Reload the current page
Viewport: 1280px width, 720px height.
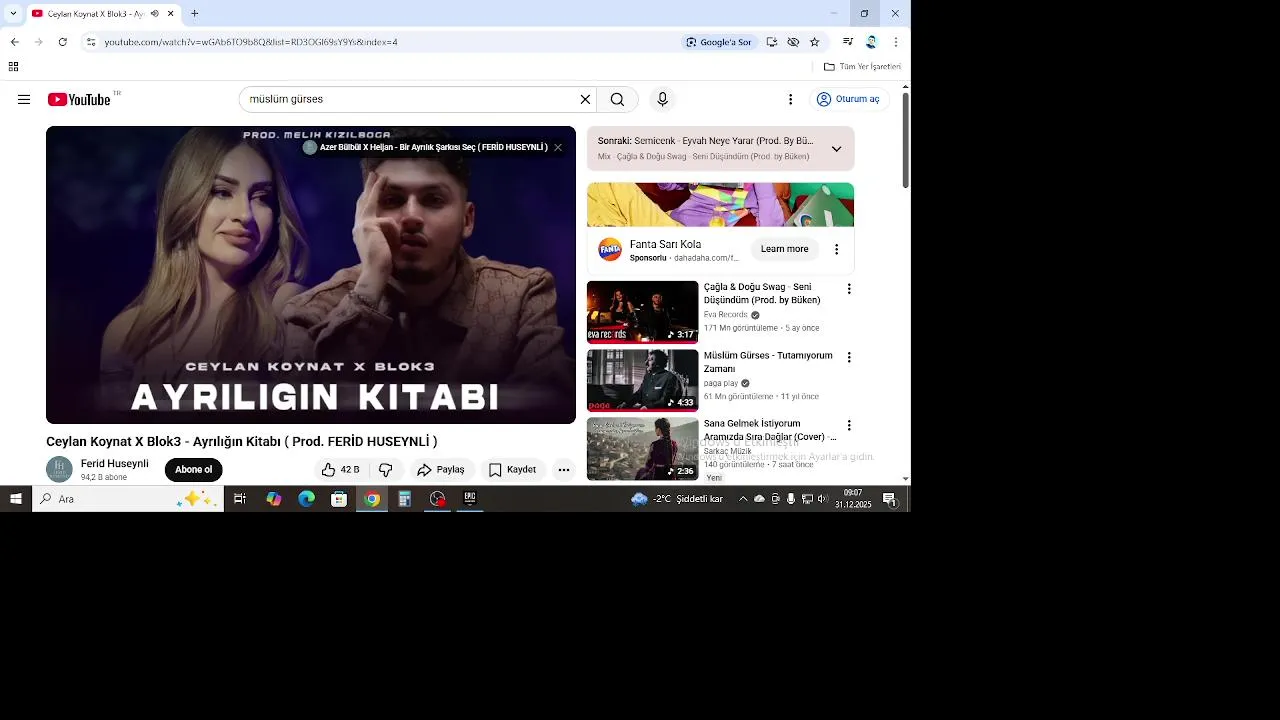tap(62, 42)
